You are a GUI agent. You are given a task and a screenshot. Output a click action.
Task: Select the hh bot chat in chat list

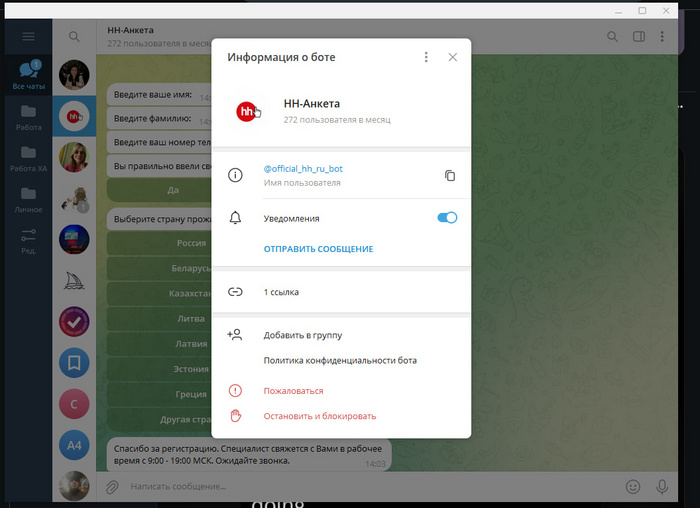(x=74, y=116)
